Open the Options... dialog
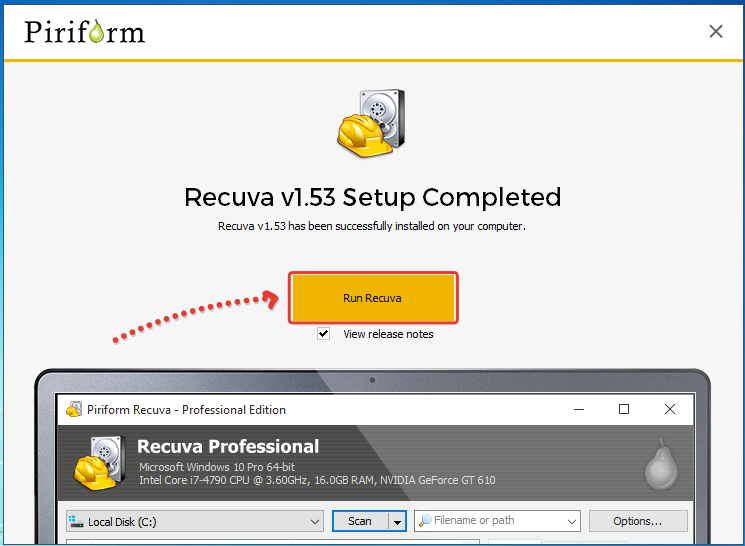 [637, 521]
